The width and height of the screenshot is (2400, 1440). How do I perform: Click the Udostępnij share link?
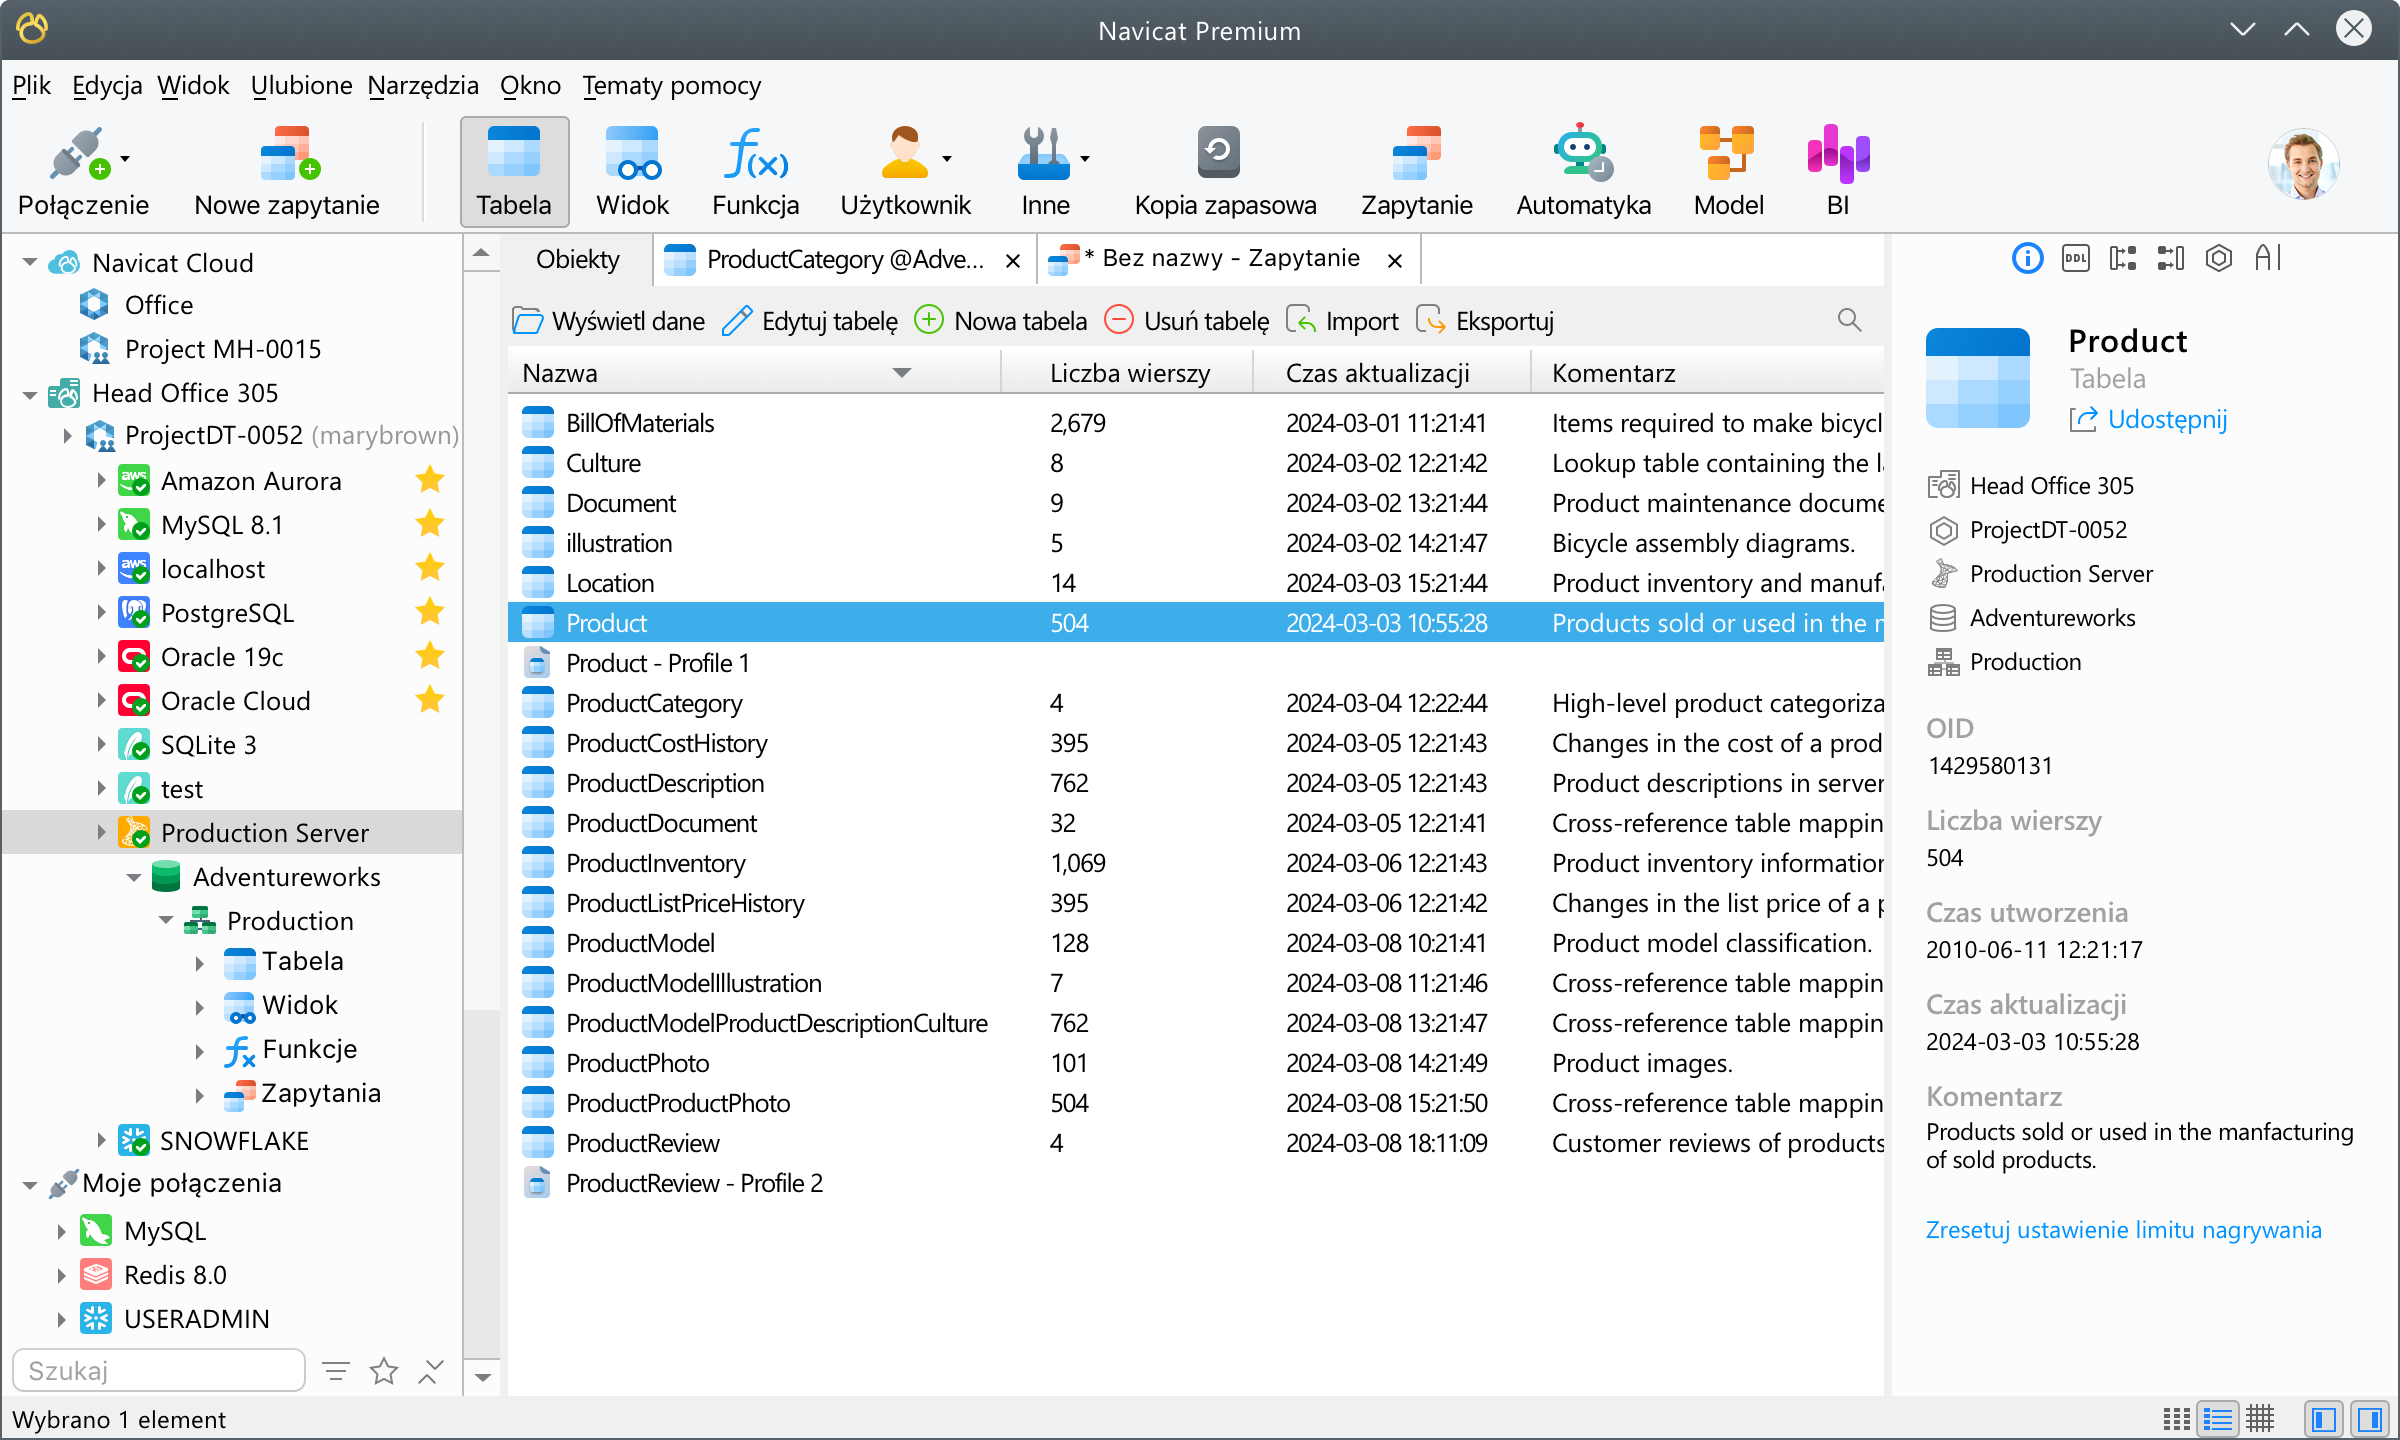(x=2148, y=420)
